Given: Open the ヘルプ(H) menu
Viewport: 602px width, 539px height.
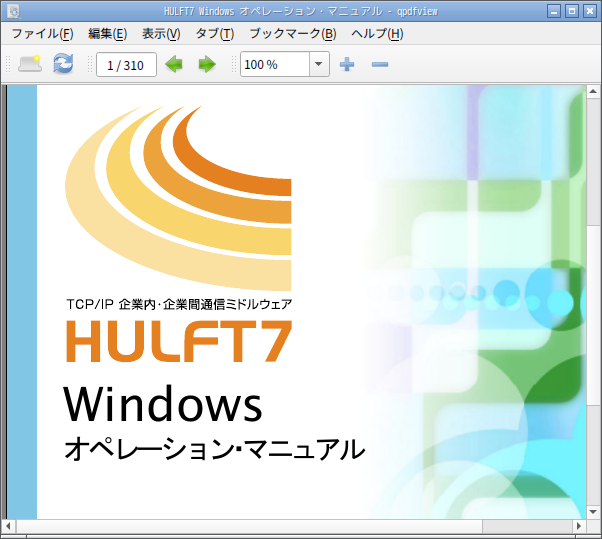Looking at the screenshot, I should pos(377,34).
